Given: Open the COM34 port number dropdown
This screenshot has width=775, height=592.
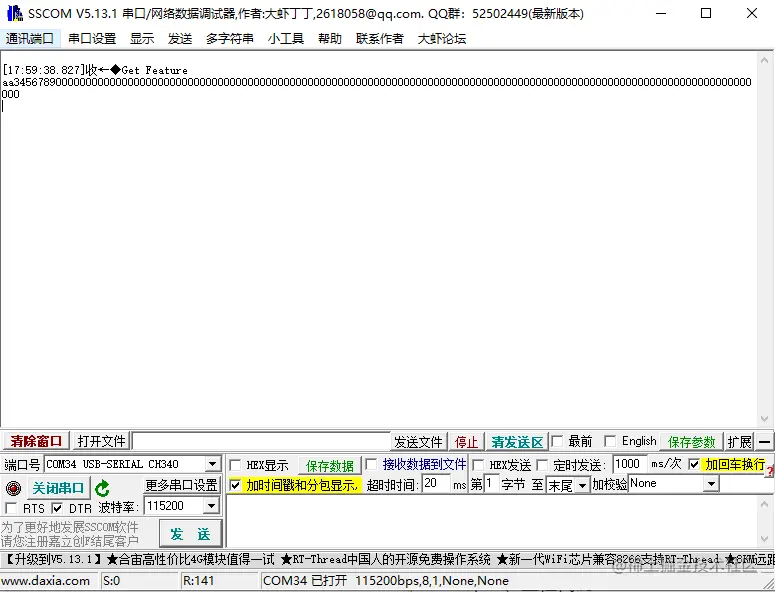Looking at the screenshot, I should pos(213,464).
